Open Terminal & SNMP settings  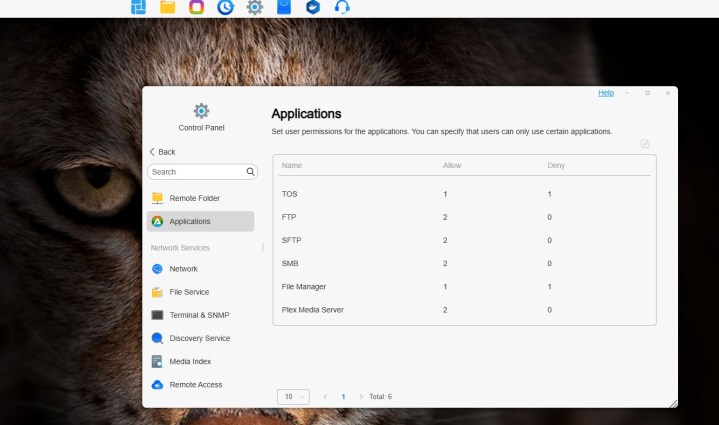pos(199,315)
